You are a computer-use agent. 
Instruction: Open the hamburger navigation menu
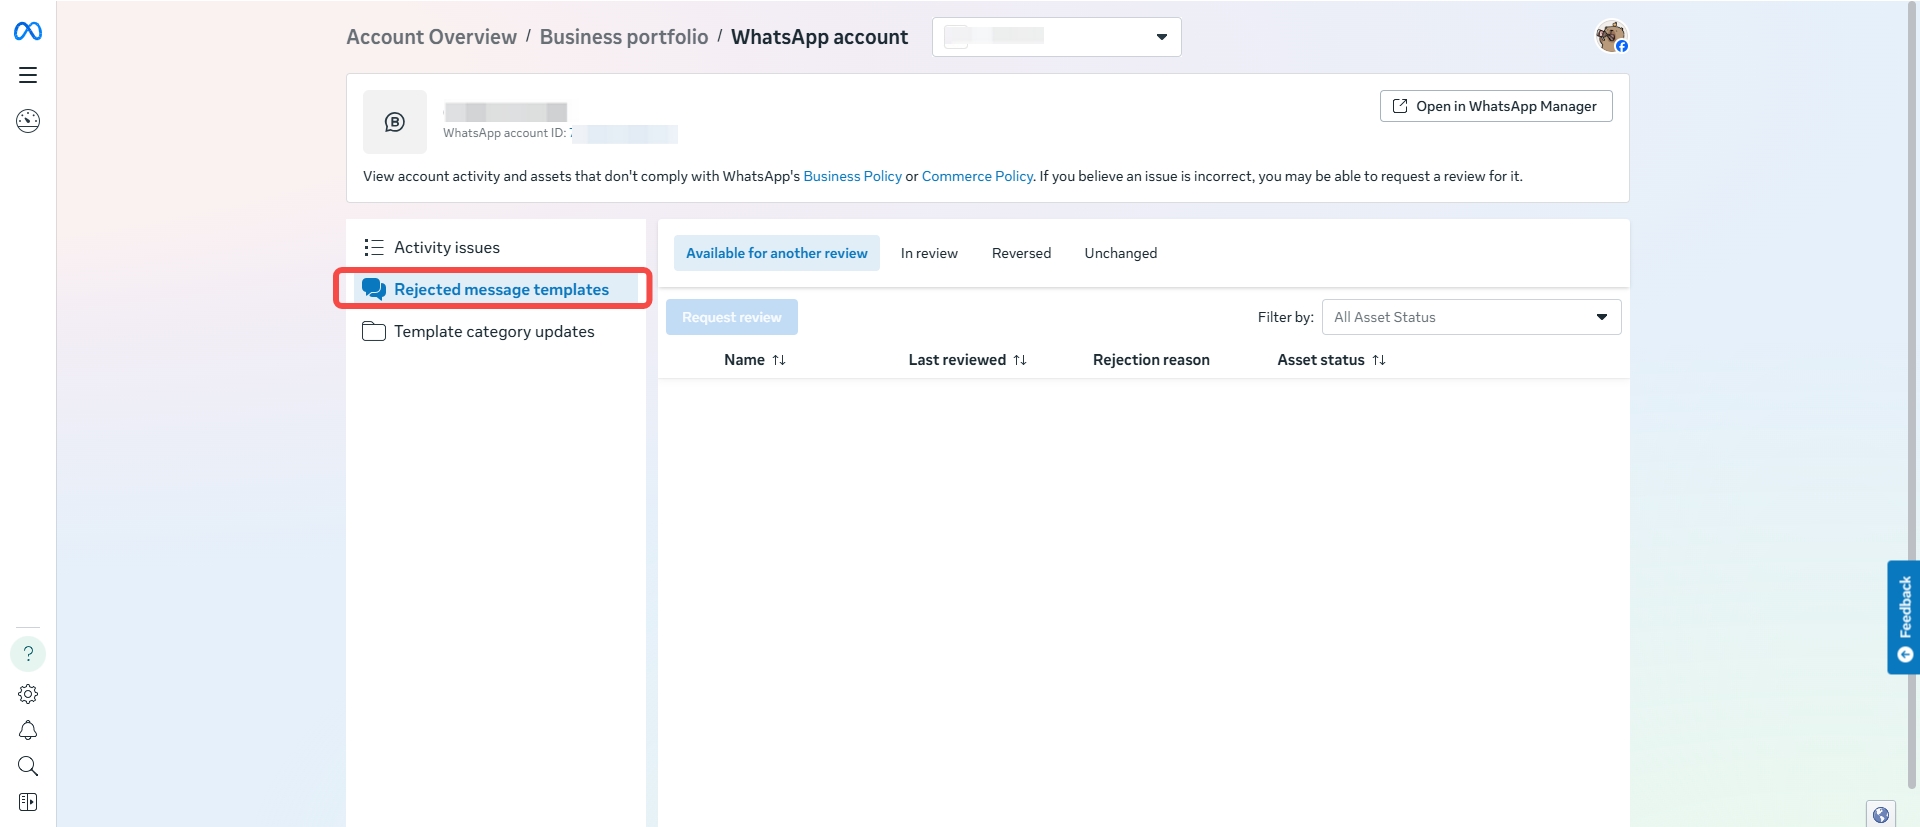click(28, 75)
